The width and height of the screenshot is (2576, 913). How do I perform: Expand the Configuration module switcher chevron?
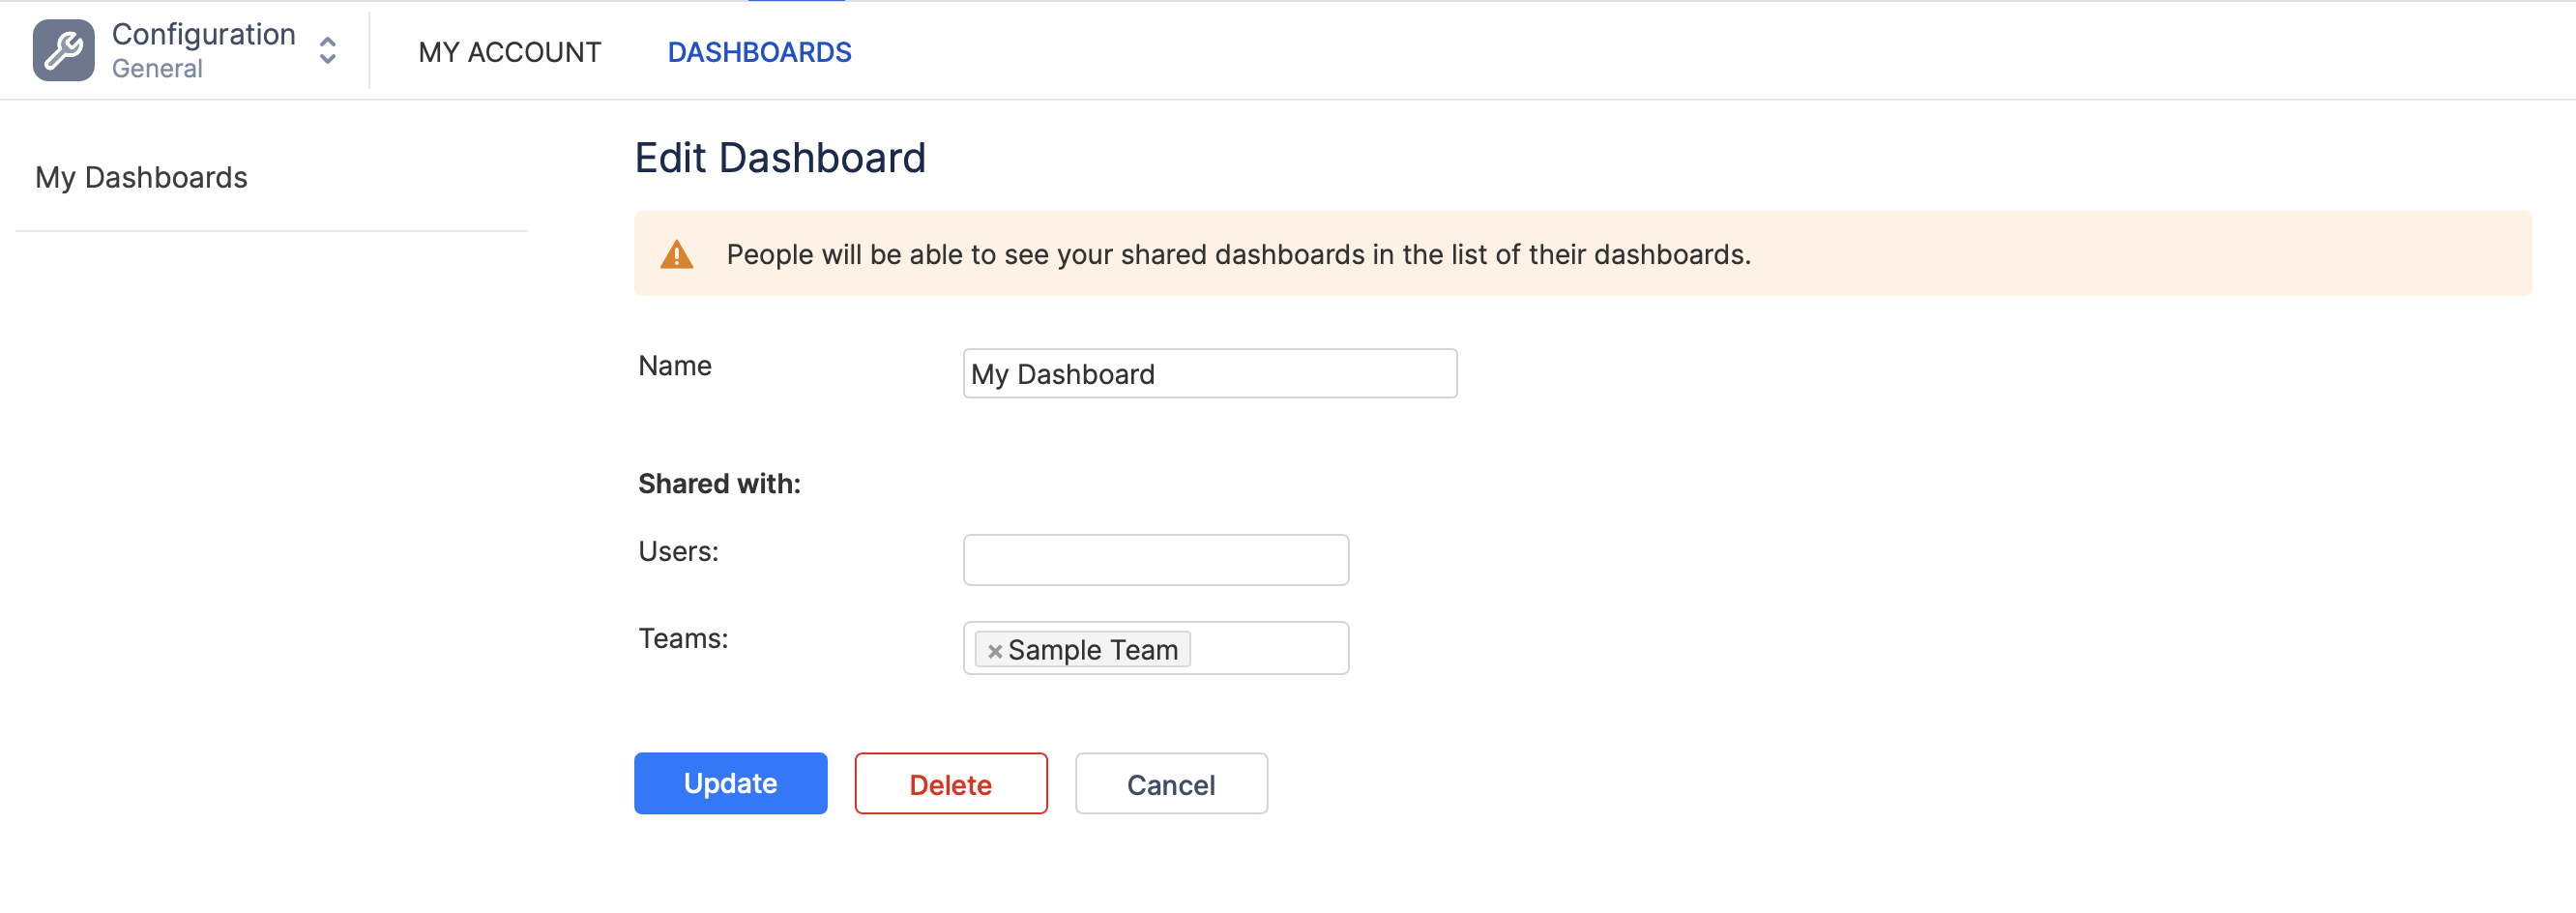click(x=327, y=50)
